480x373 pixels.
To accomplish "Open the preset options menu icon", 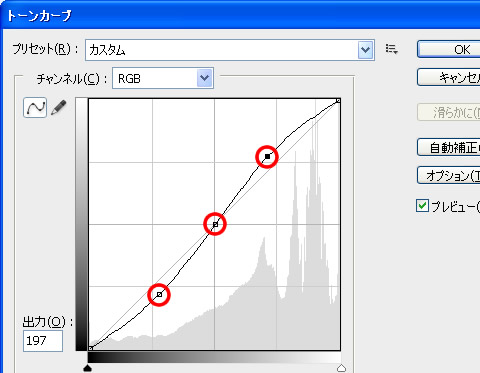I will coord(392,49).
